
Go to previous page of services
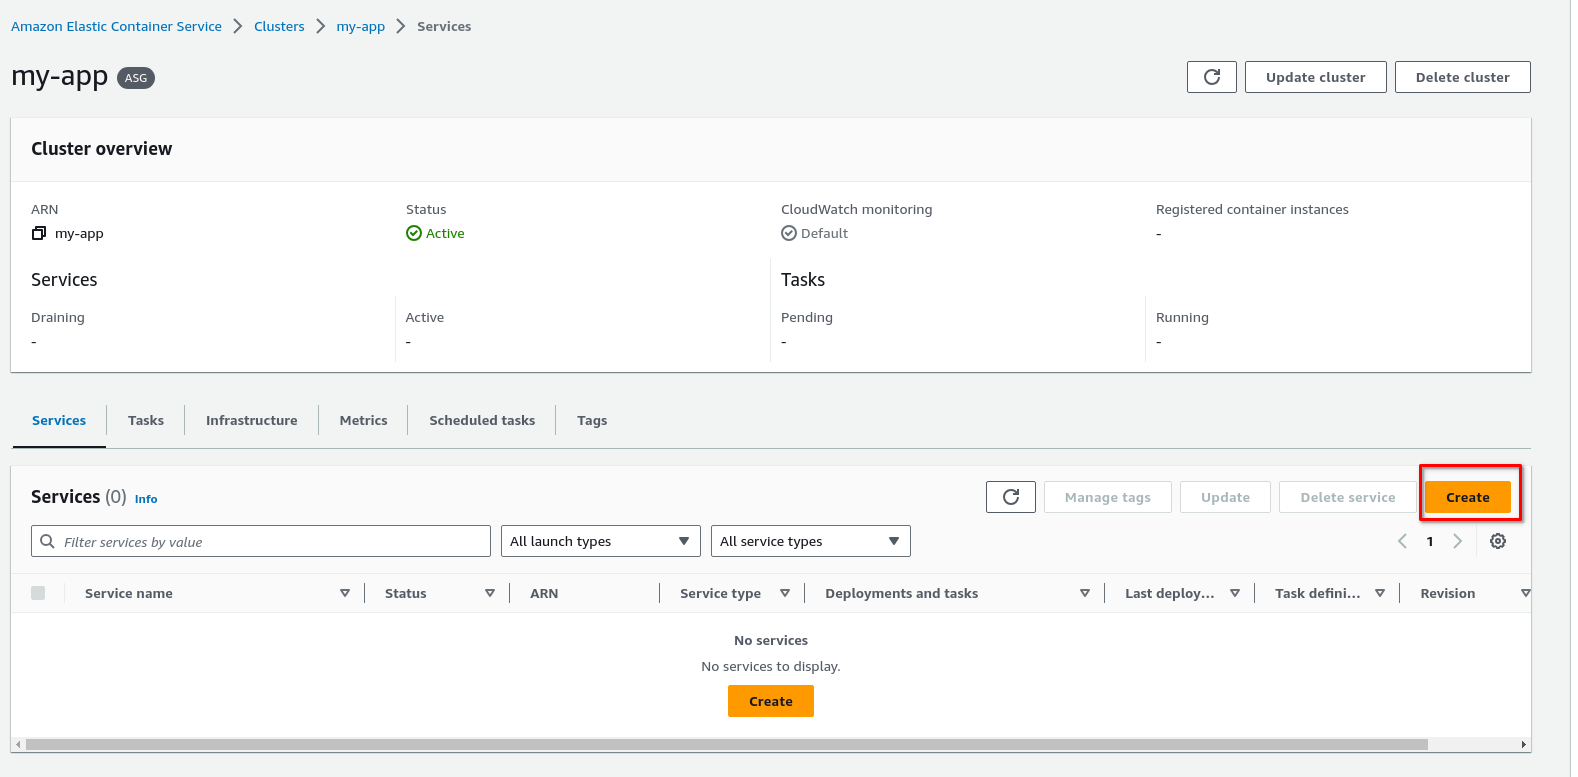tap(1402, 541)
